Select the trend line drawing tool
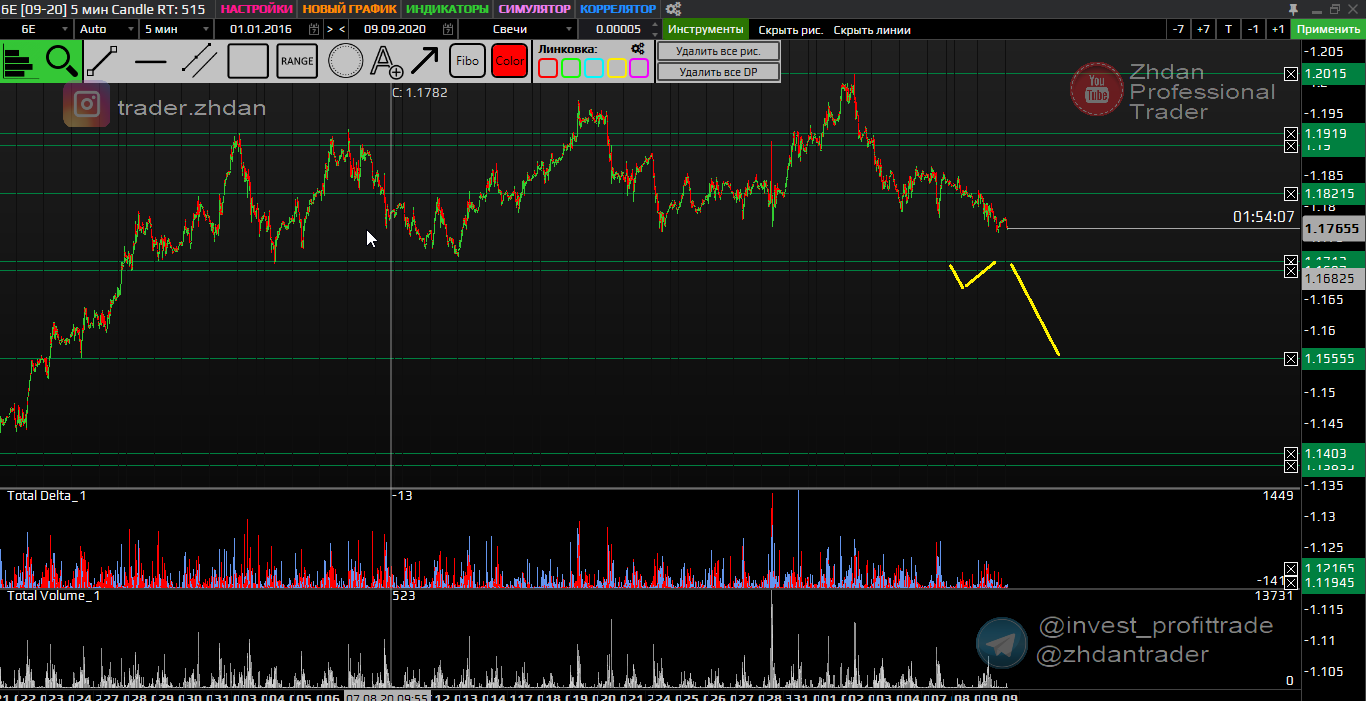 pyautogui.click(x=103, y=62)
